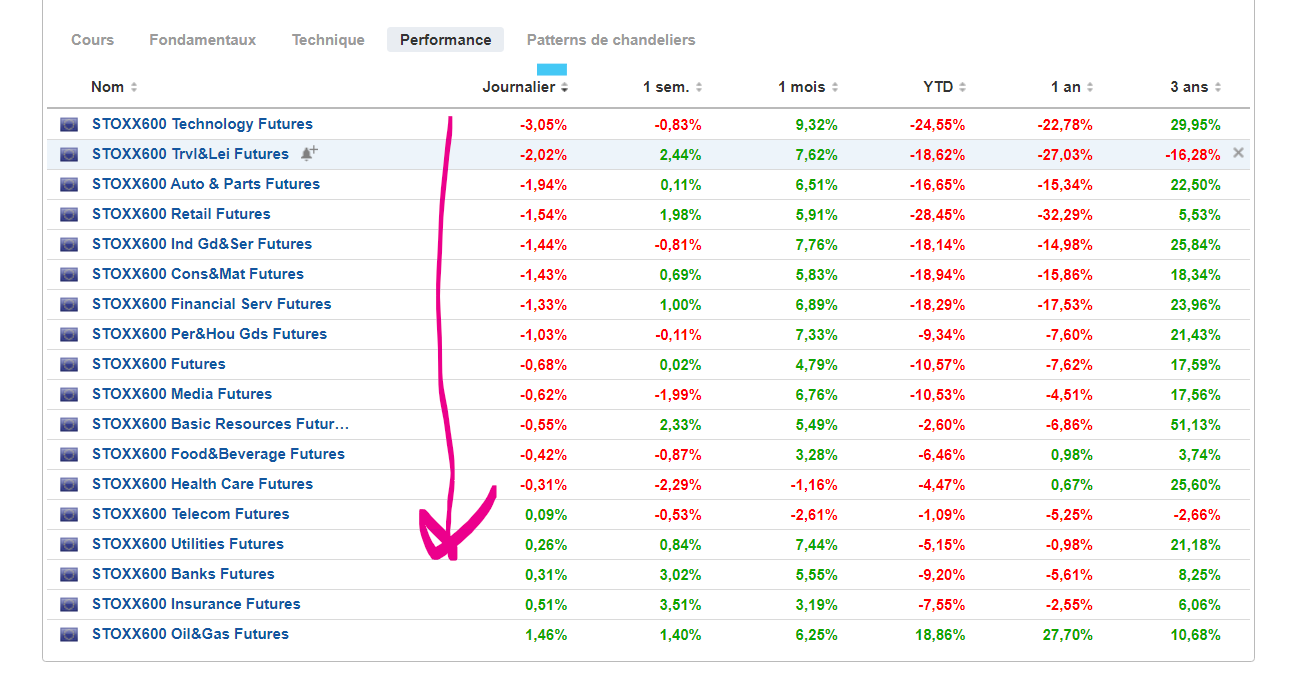1315x687 pixels.
Task: Select the Performance tab
Action: (x=446, y=40)
